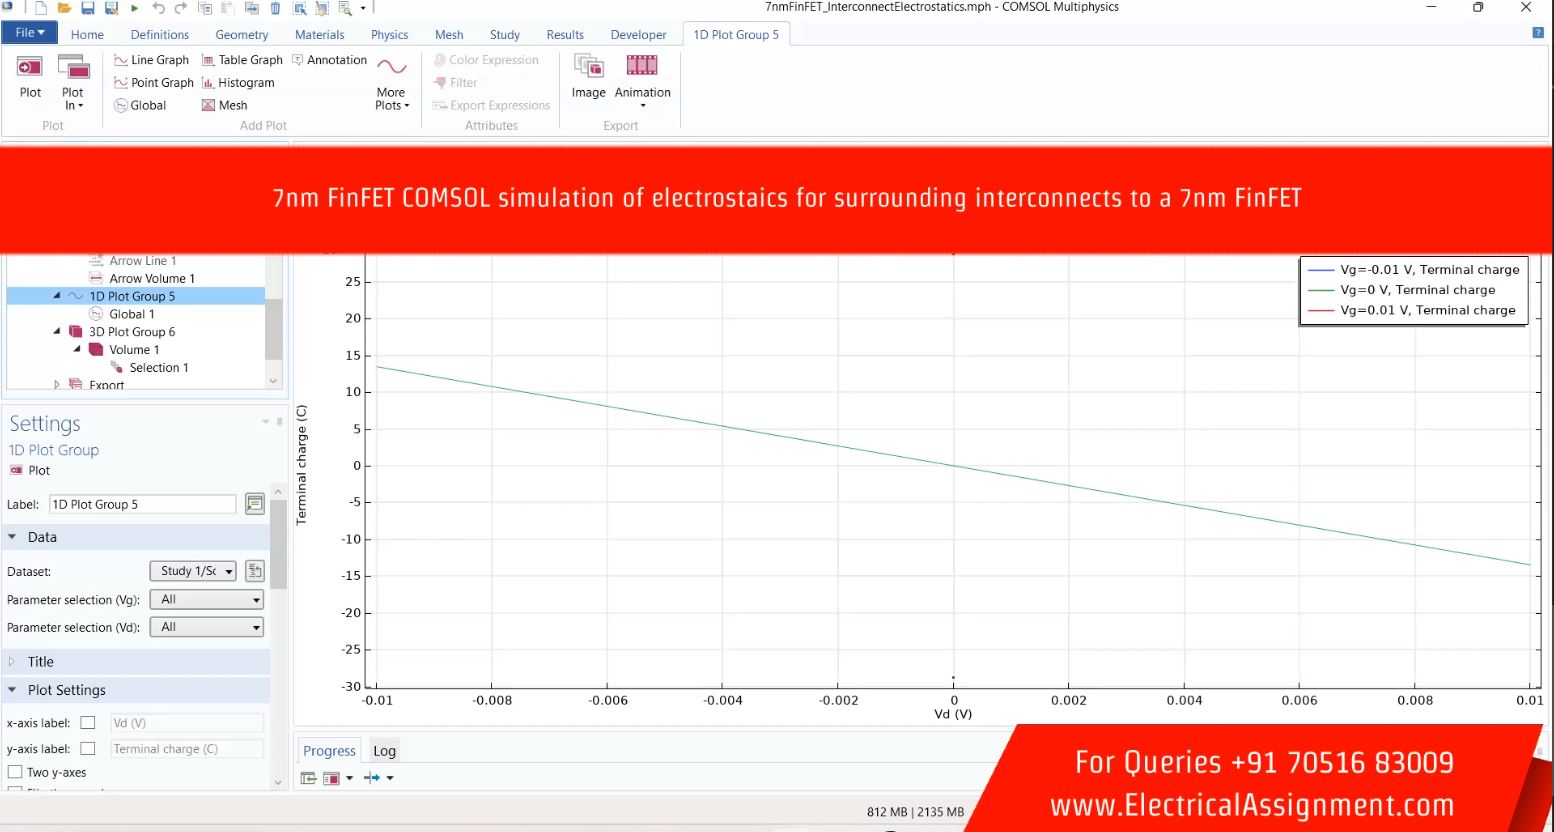Add a Table Graph plot
Screen dimensions: 1554x832
[x=242, y=60]
